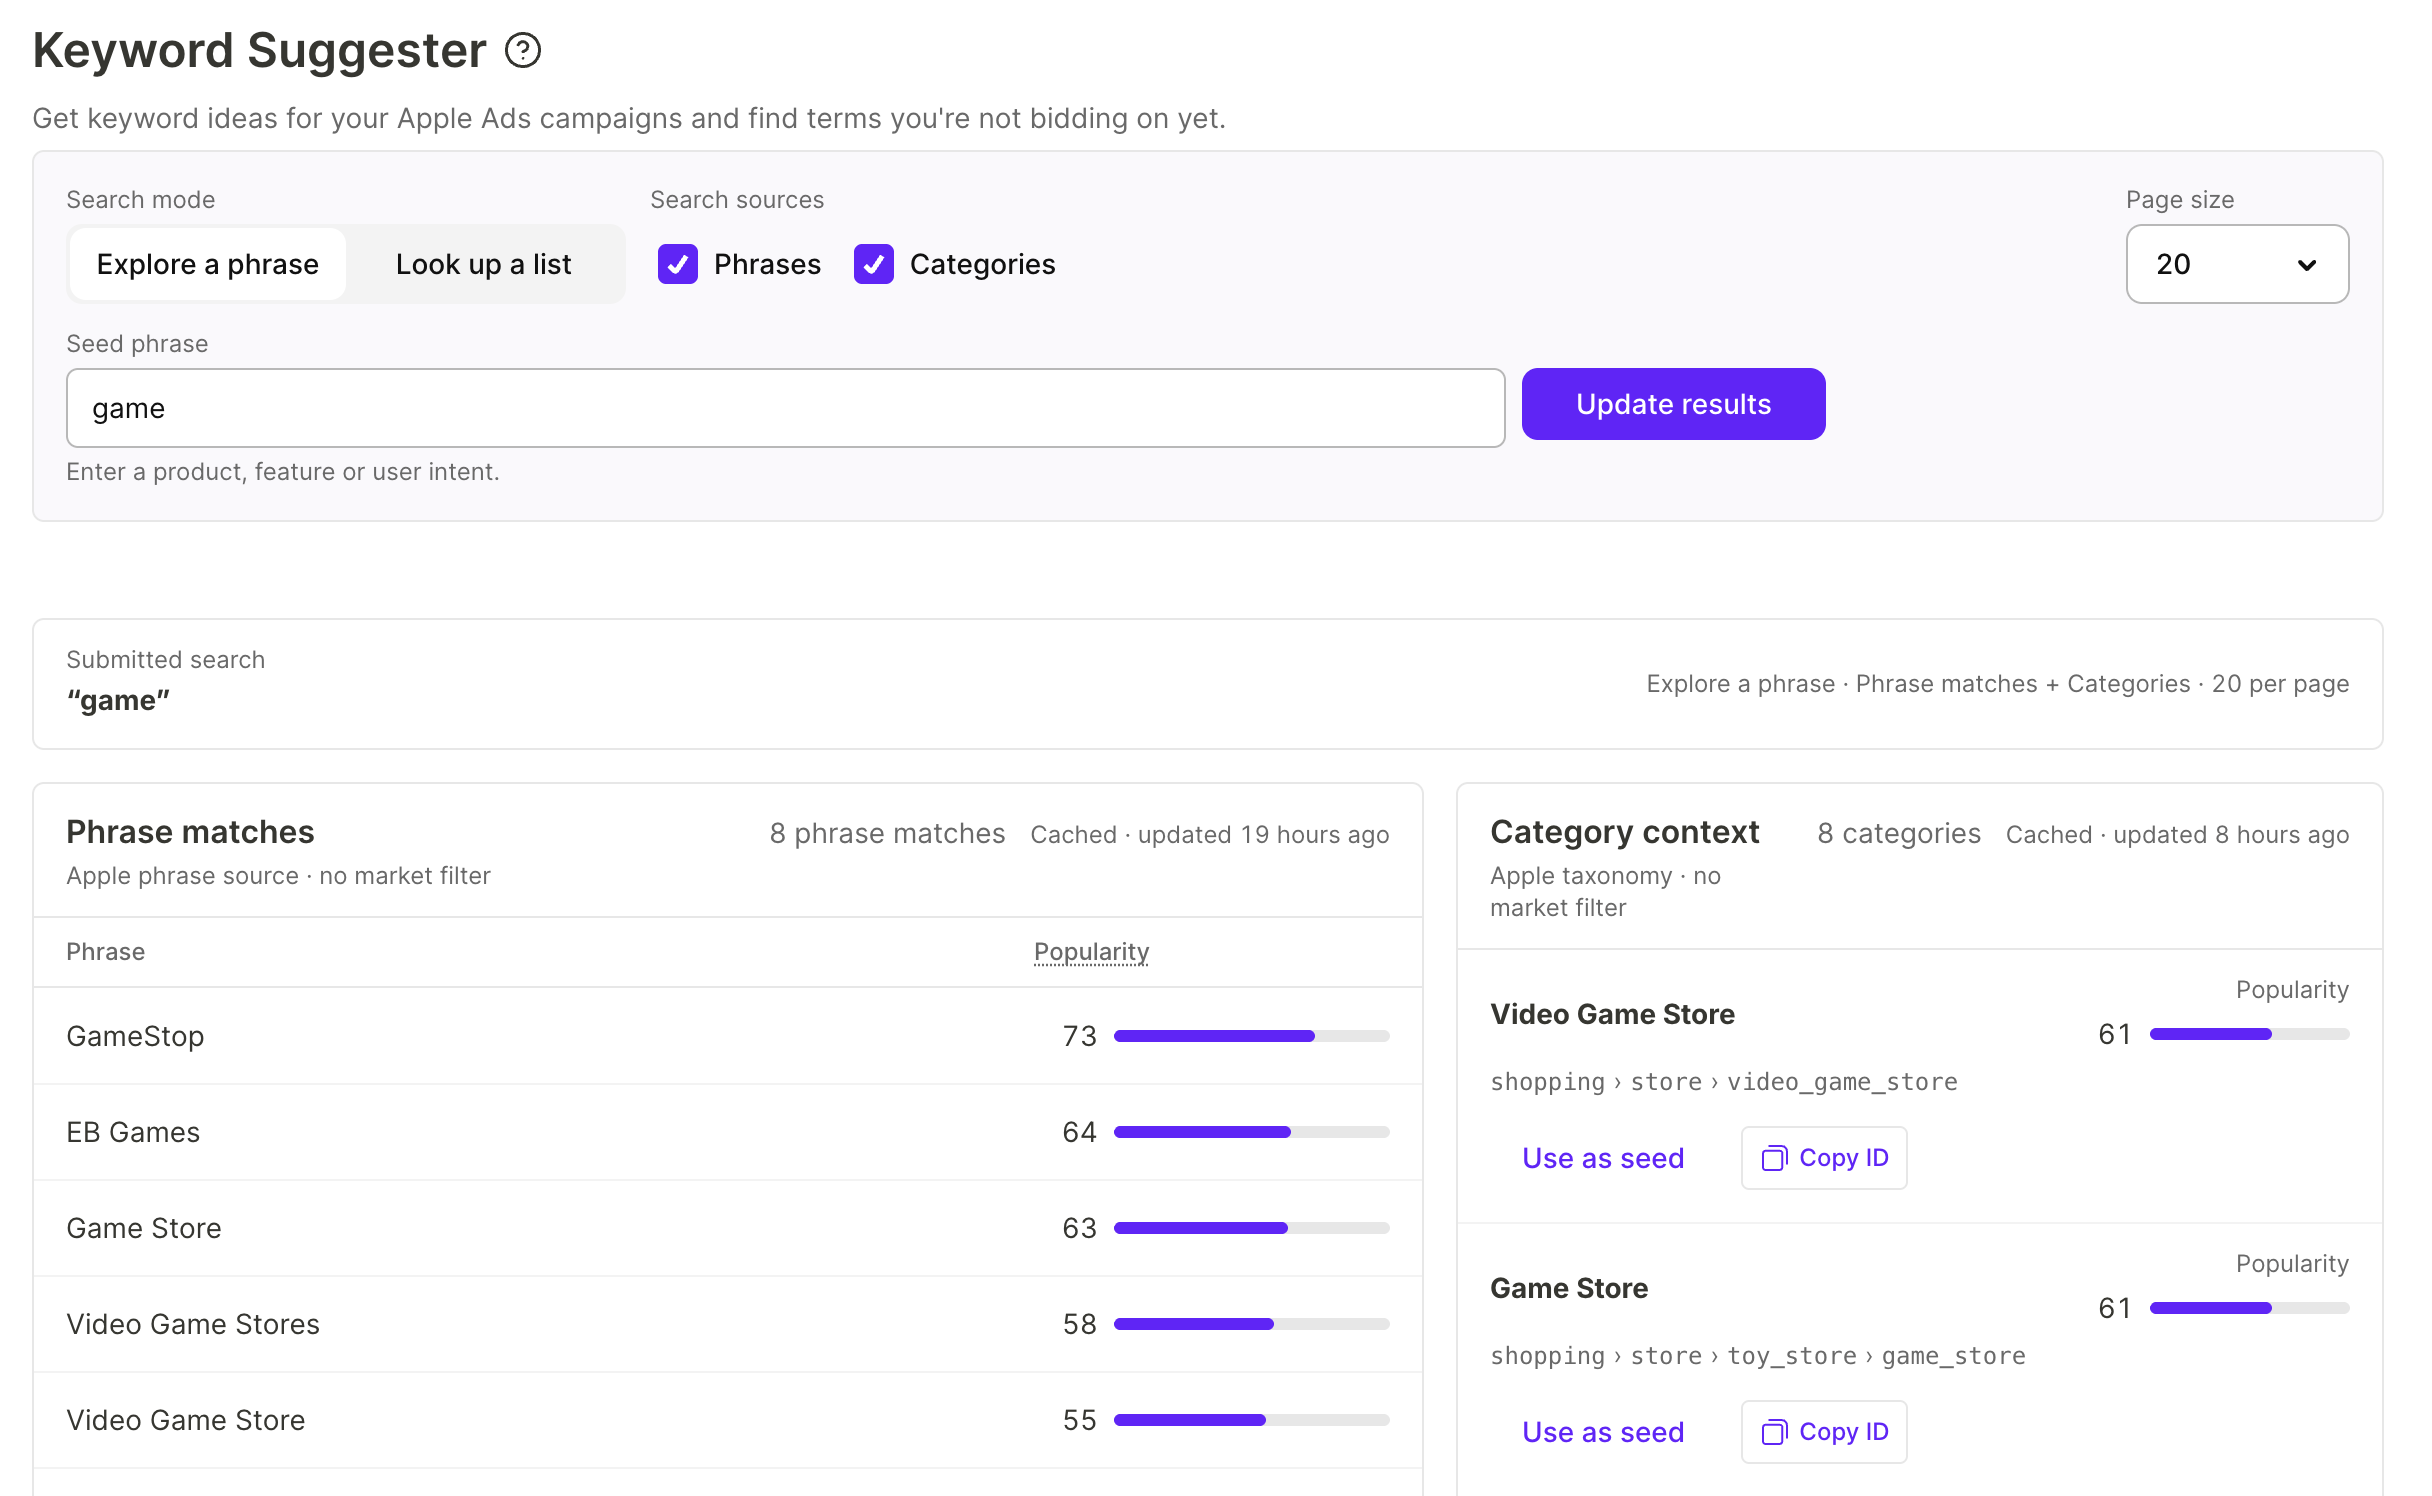The width and height of the screenshot is (2432, 1496).
Task: Click the Game Store category title
Action: pos(1569,1288)
